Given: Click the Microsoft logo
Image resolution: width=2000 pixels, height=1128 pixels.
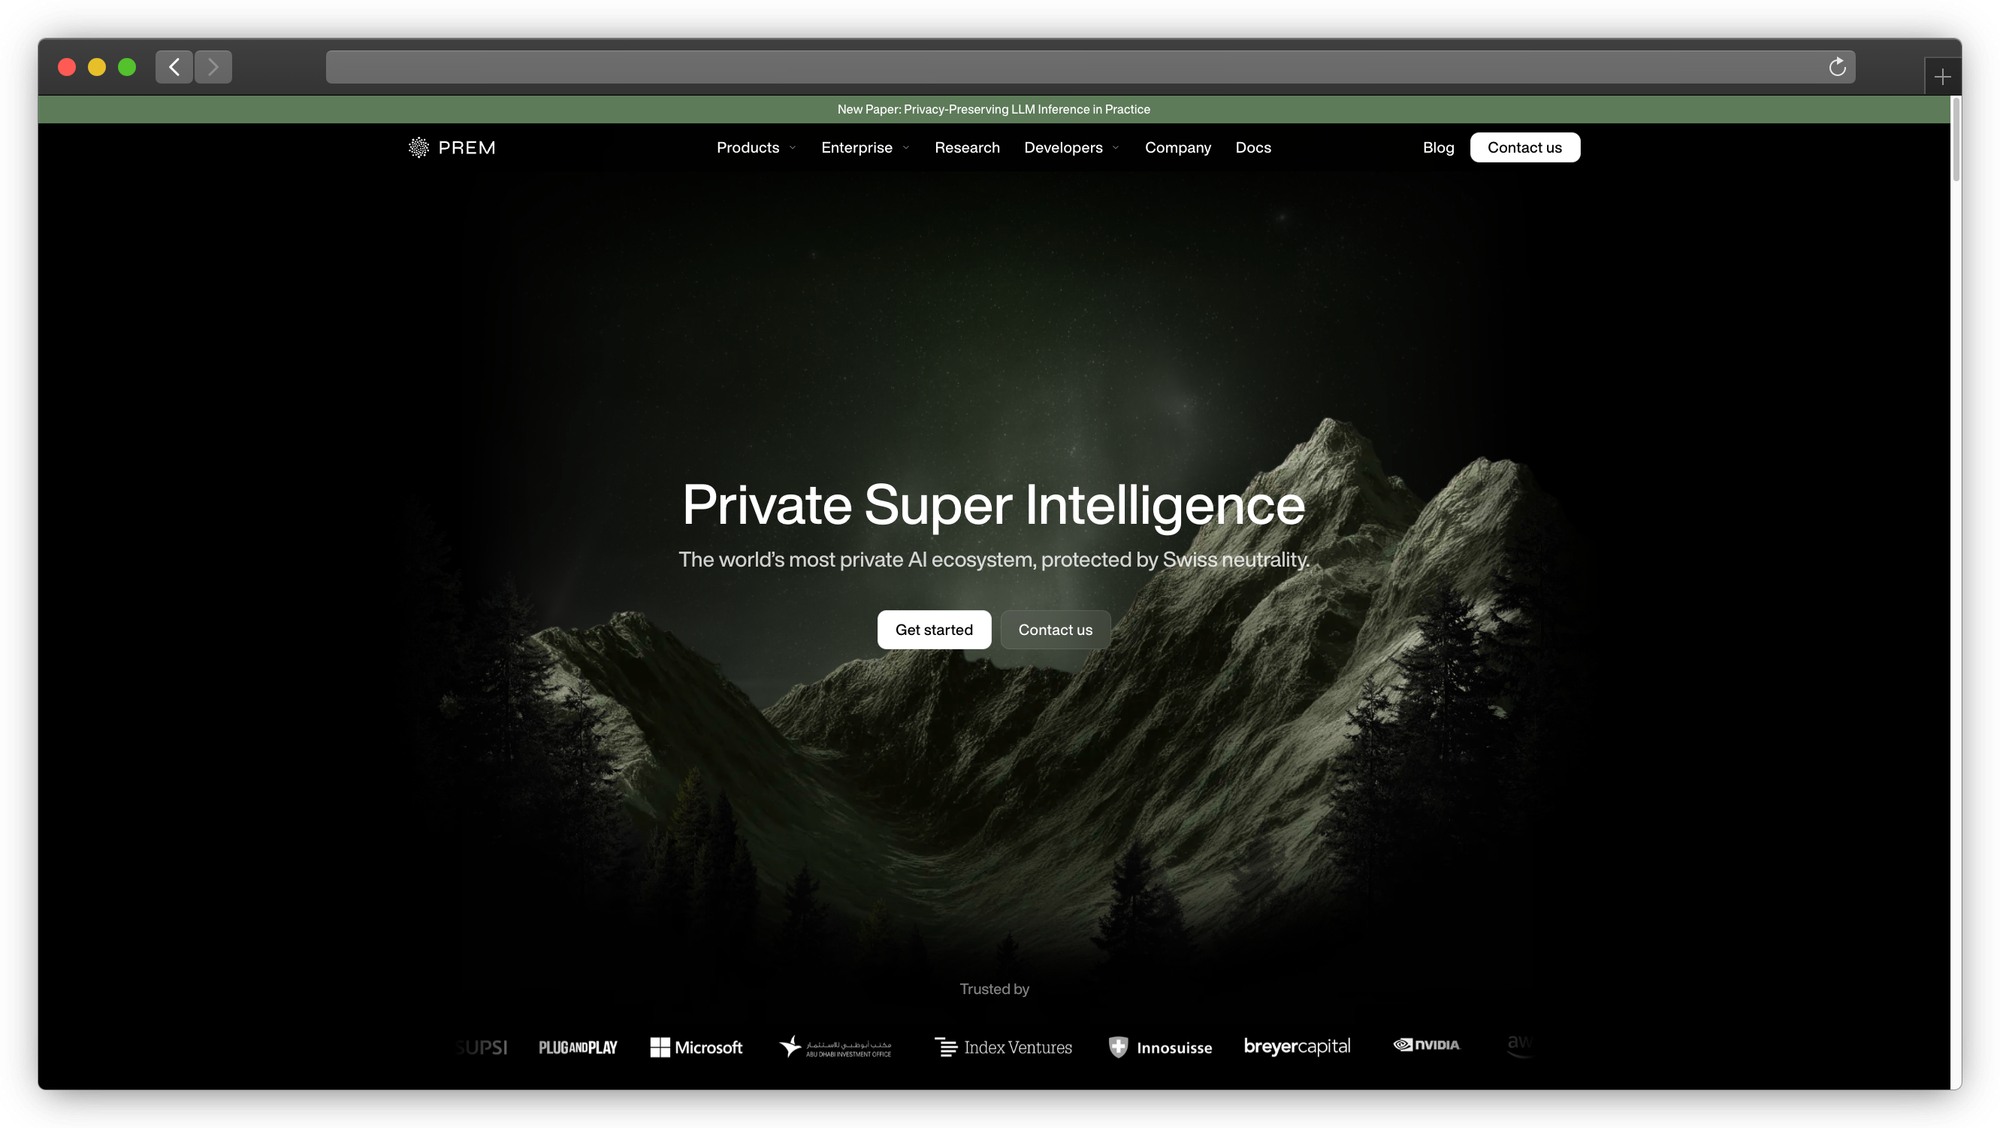Looking at the screenshot, I should [696, 1047].
